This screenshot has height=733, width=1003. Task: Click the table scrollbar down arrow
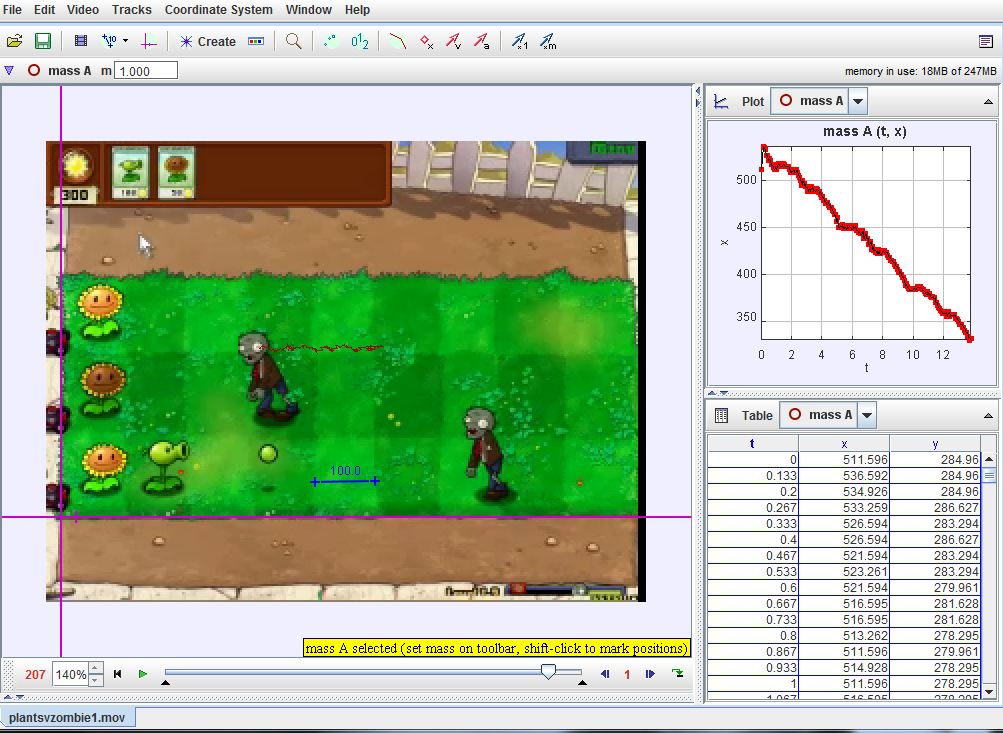pyautogui.click(x=989, y=691)
